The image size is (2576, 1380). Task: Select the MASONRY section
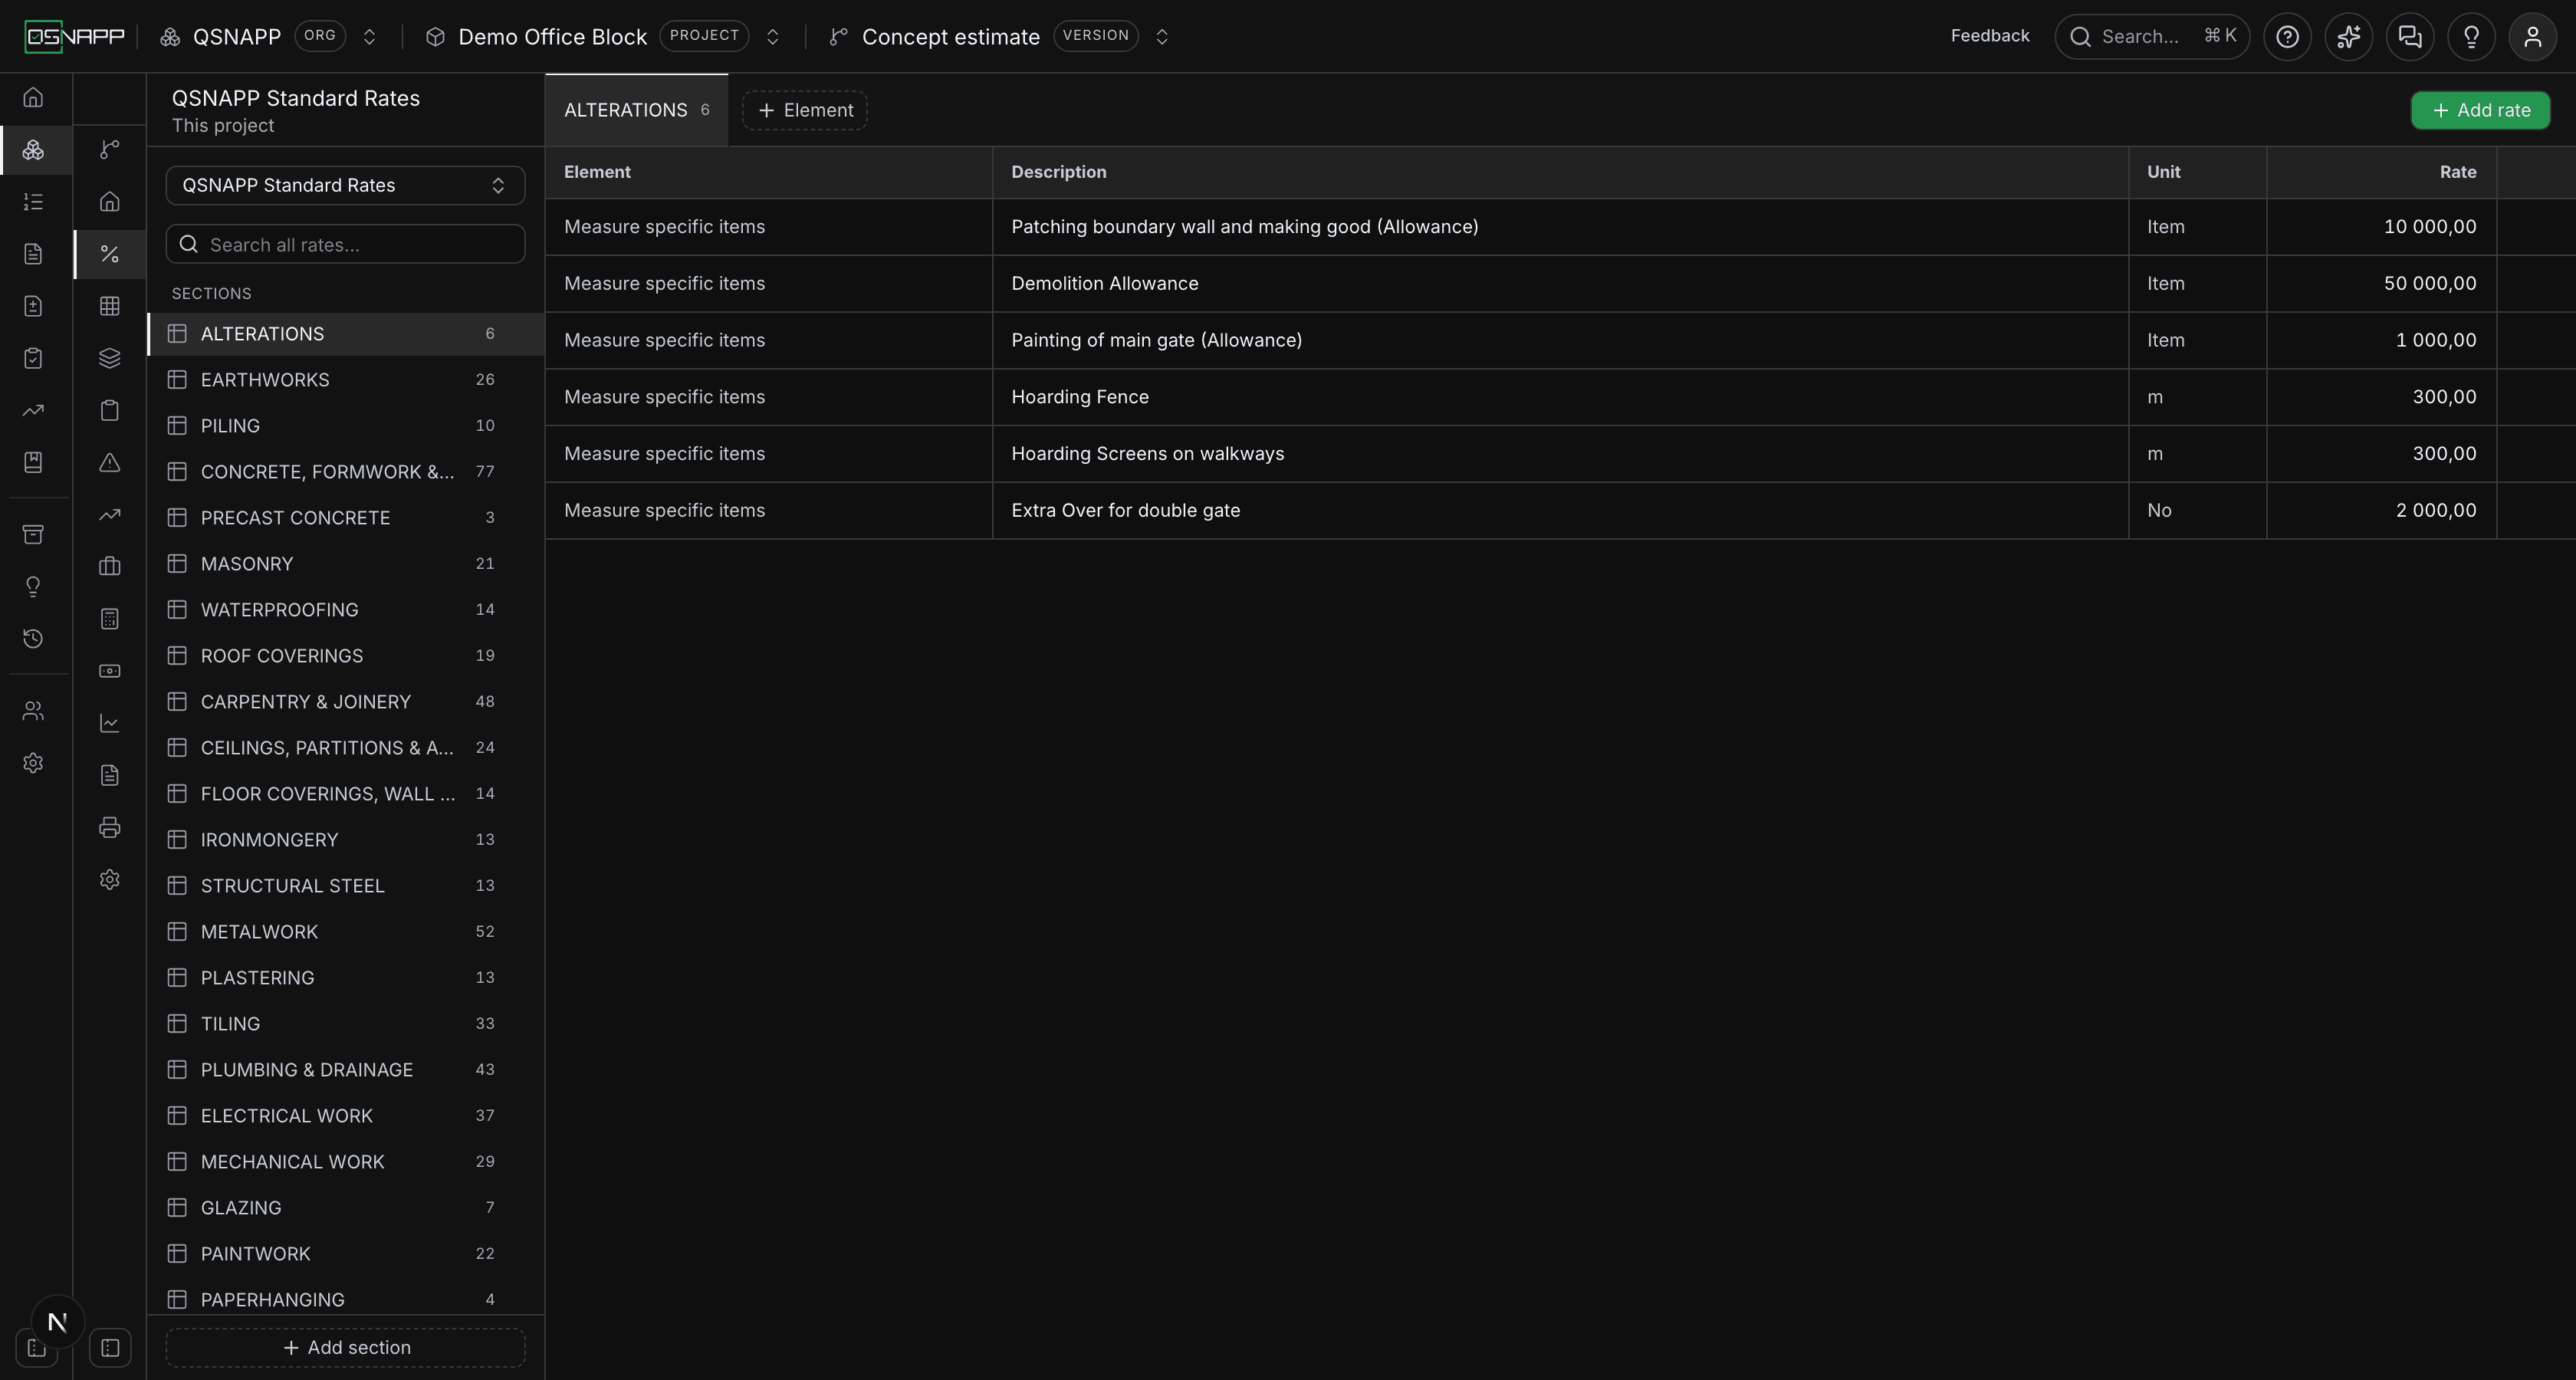345,564
